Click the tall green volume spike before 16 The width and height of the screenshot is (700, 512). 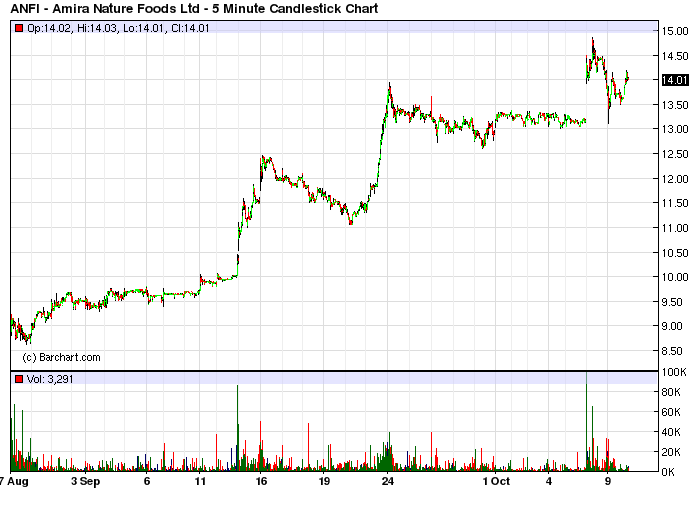[x=238, y=428]
